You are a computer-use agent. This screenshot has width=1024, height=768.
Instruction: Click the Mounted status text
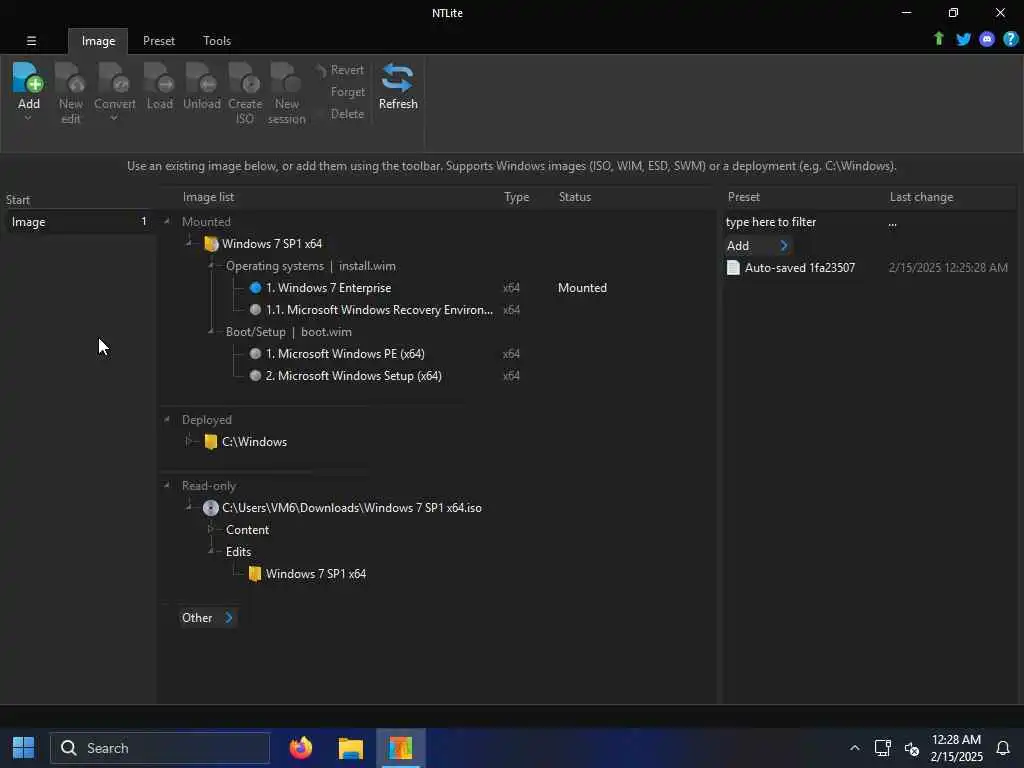[582, 288]
